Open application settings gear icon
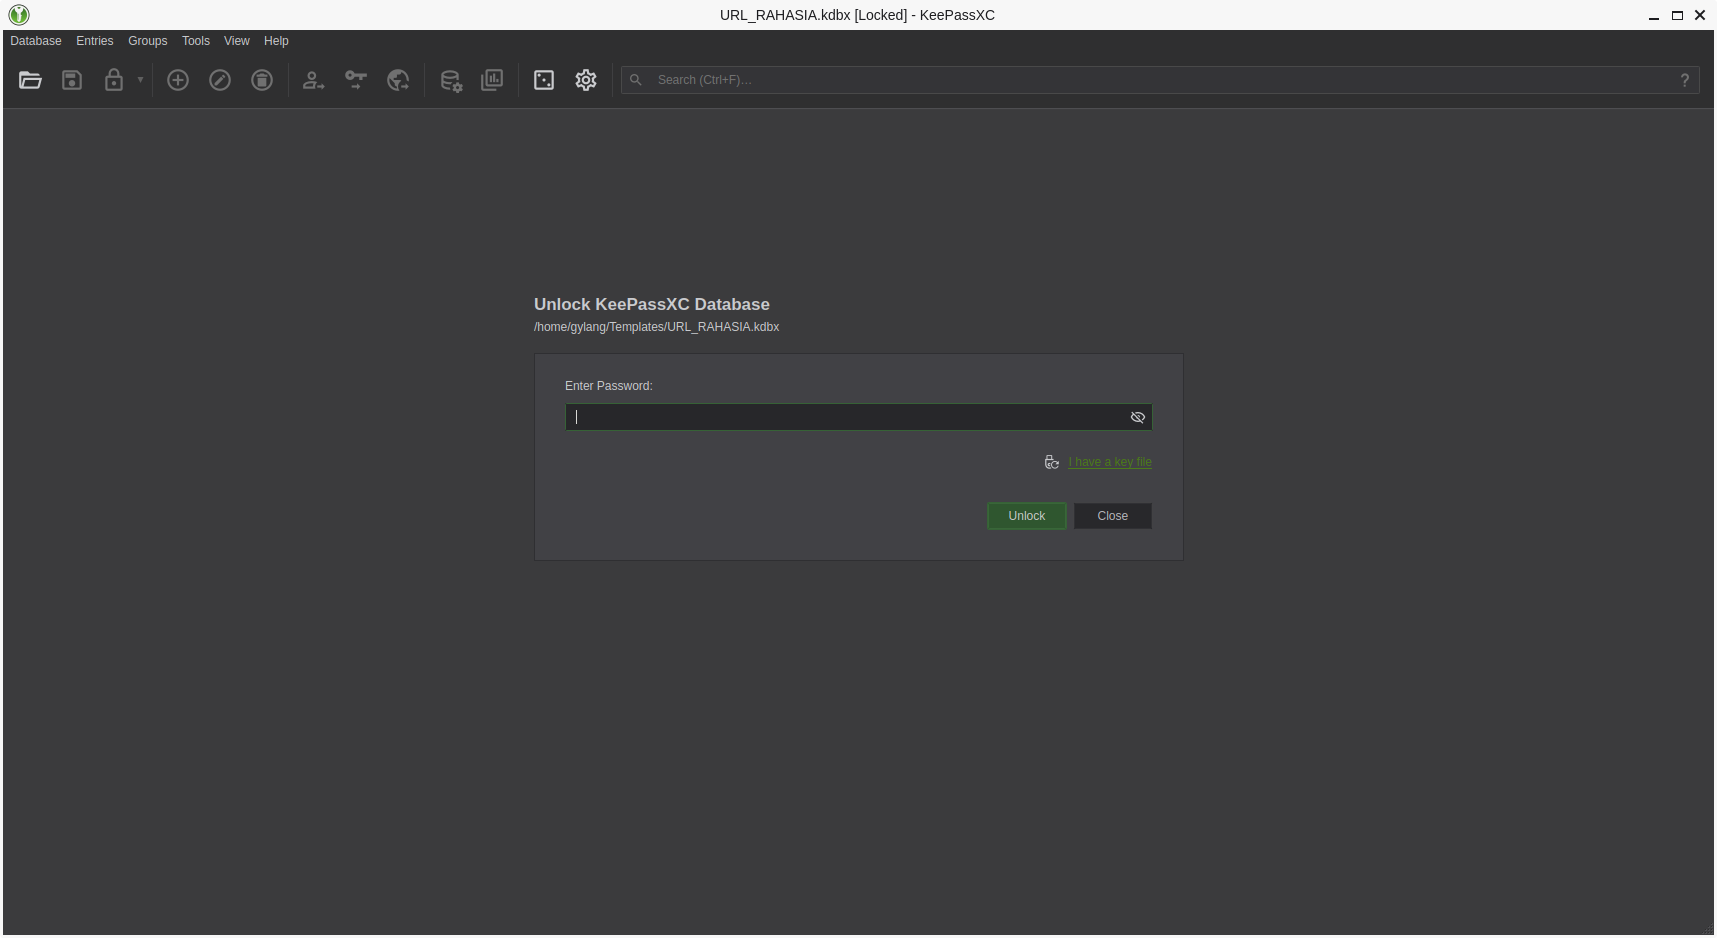1717x938 pixels. pos(585,80)
